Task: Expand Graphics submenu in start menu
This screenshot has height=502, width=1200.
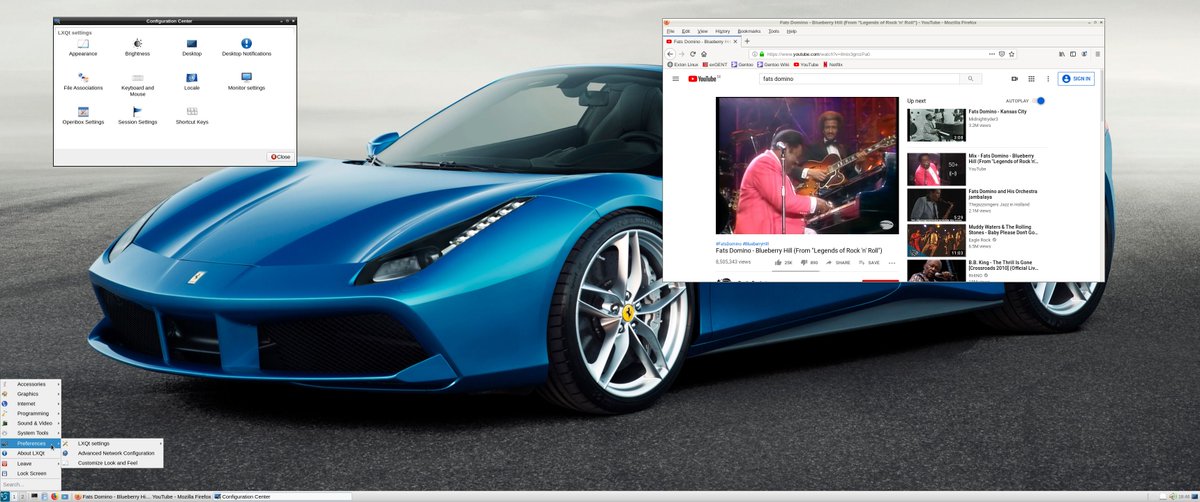Action: (31, 394)
